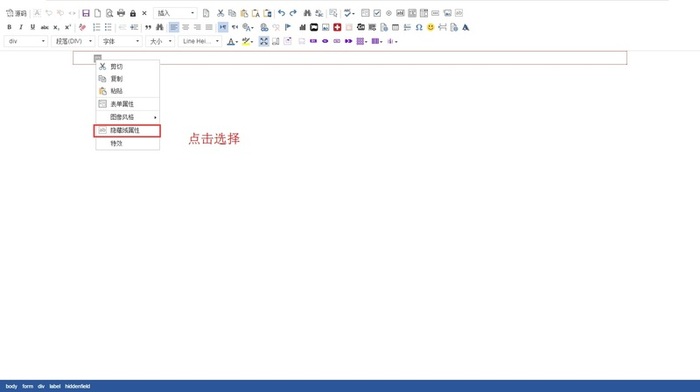Click form in the element path bar

point(28,386)
